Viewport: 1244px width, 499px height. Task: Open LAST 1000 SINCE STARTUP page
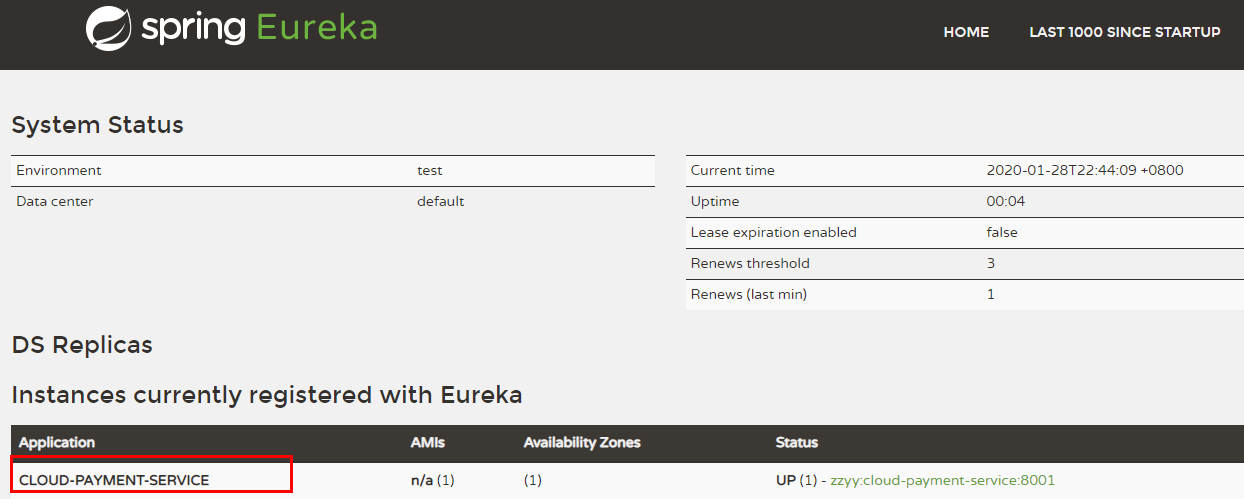(x=1125, y=32)
